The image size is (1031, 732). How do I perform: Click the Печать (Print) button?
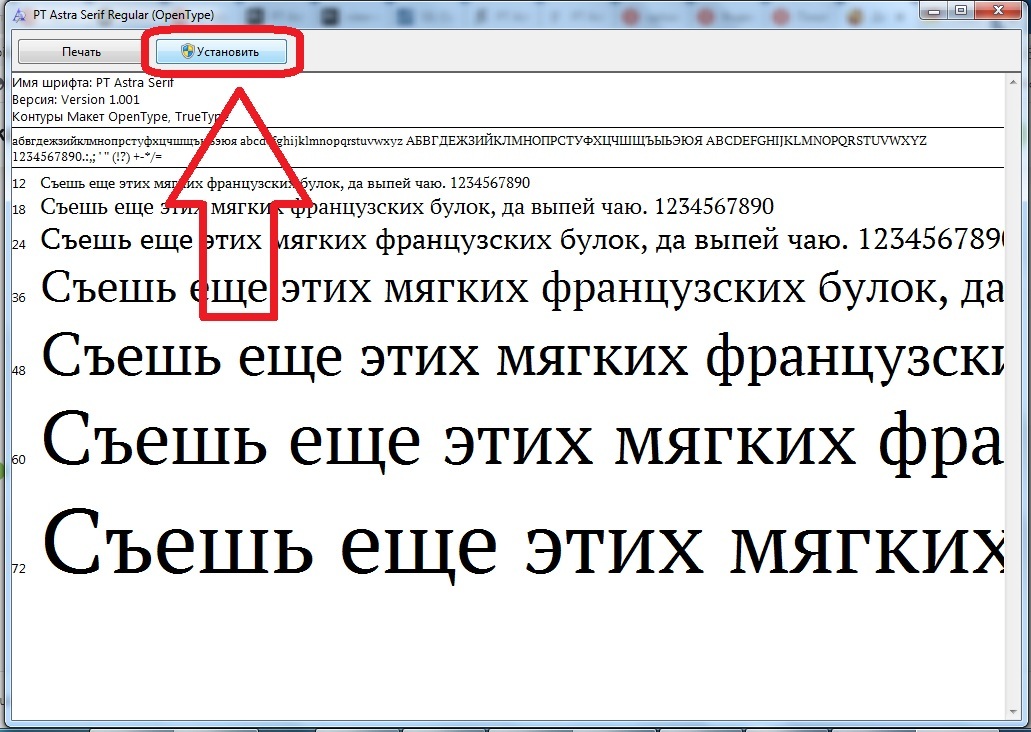pyautogui.click(x=81, y=52)
